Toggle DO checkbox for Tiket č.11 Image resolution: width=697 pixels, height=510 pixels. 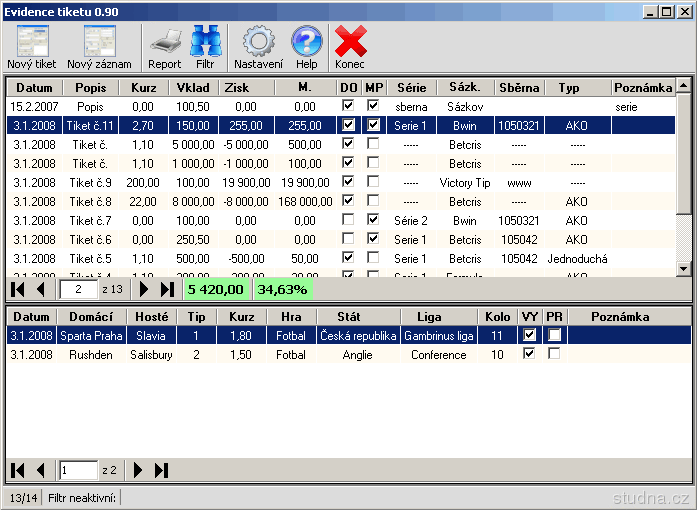coord(348,126)
